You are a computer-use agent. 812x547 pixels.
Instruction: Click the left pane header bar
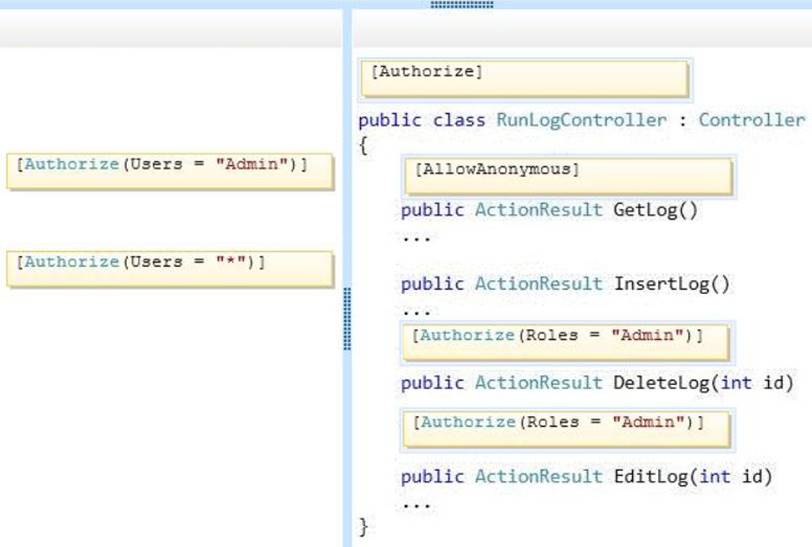pos(170,32)
